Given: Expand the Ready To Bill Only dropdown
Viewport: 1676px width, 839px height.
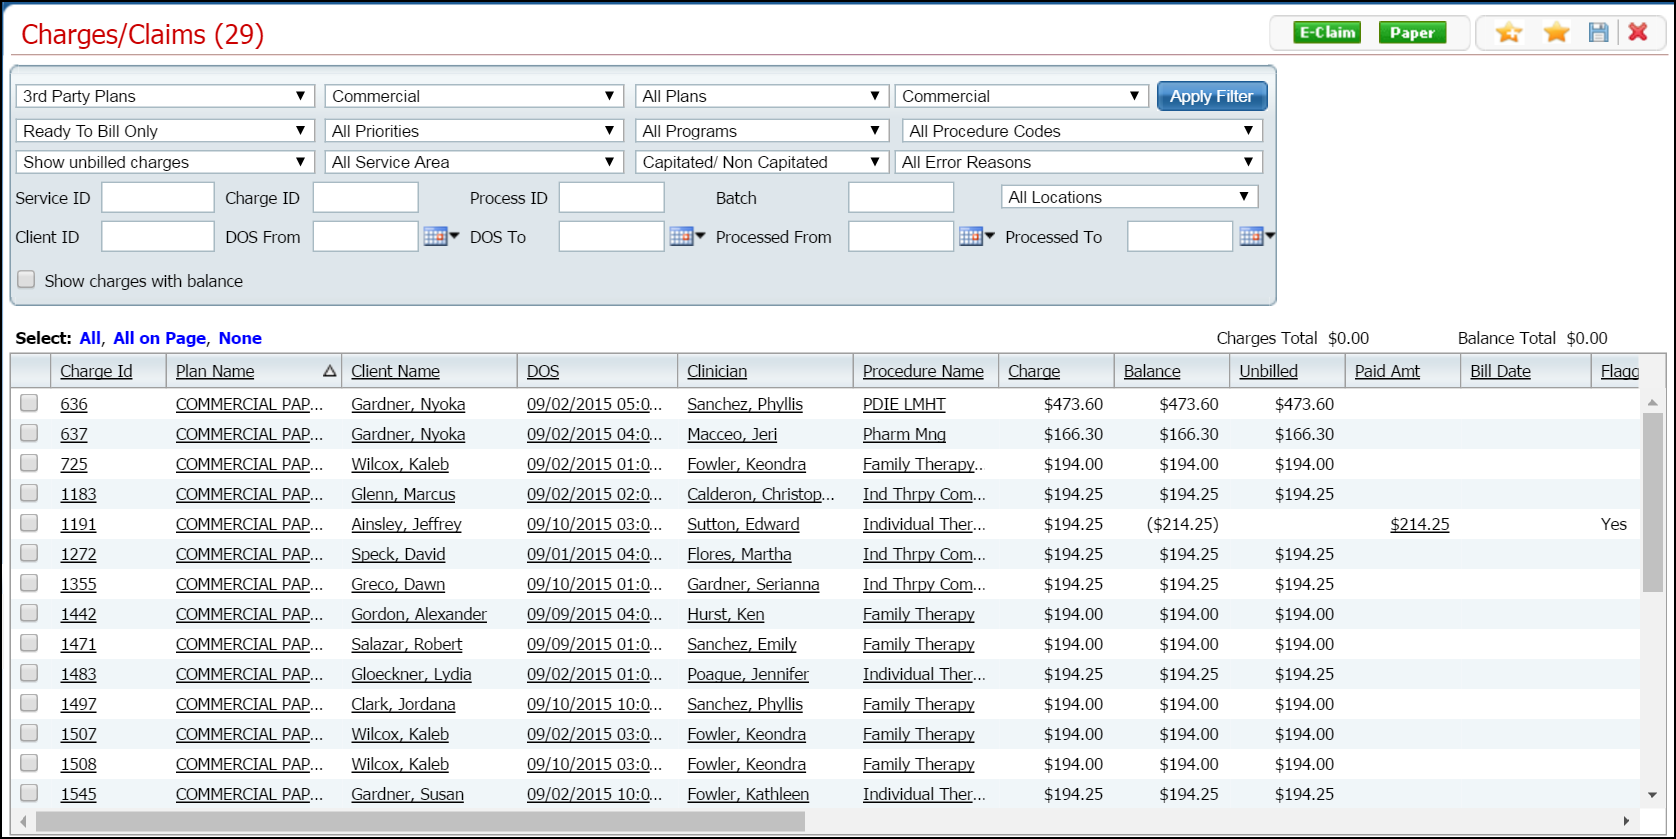Looking at the screenshot, I should tap(165, 131).
